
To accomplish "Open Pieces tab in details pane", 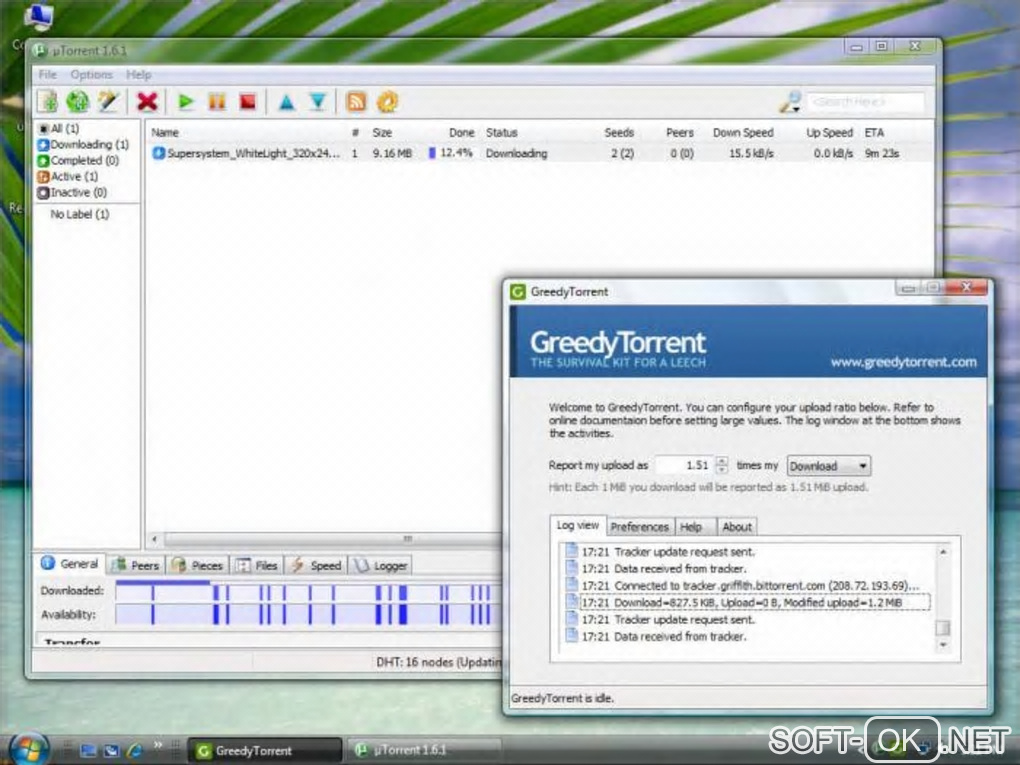I will pos(198,565).
